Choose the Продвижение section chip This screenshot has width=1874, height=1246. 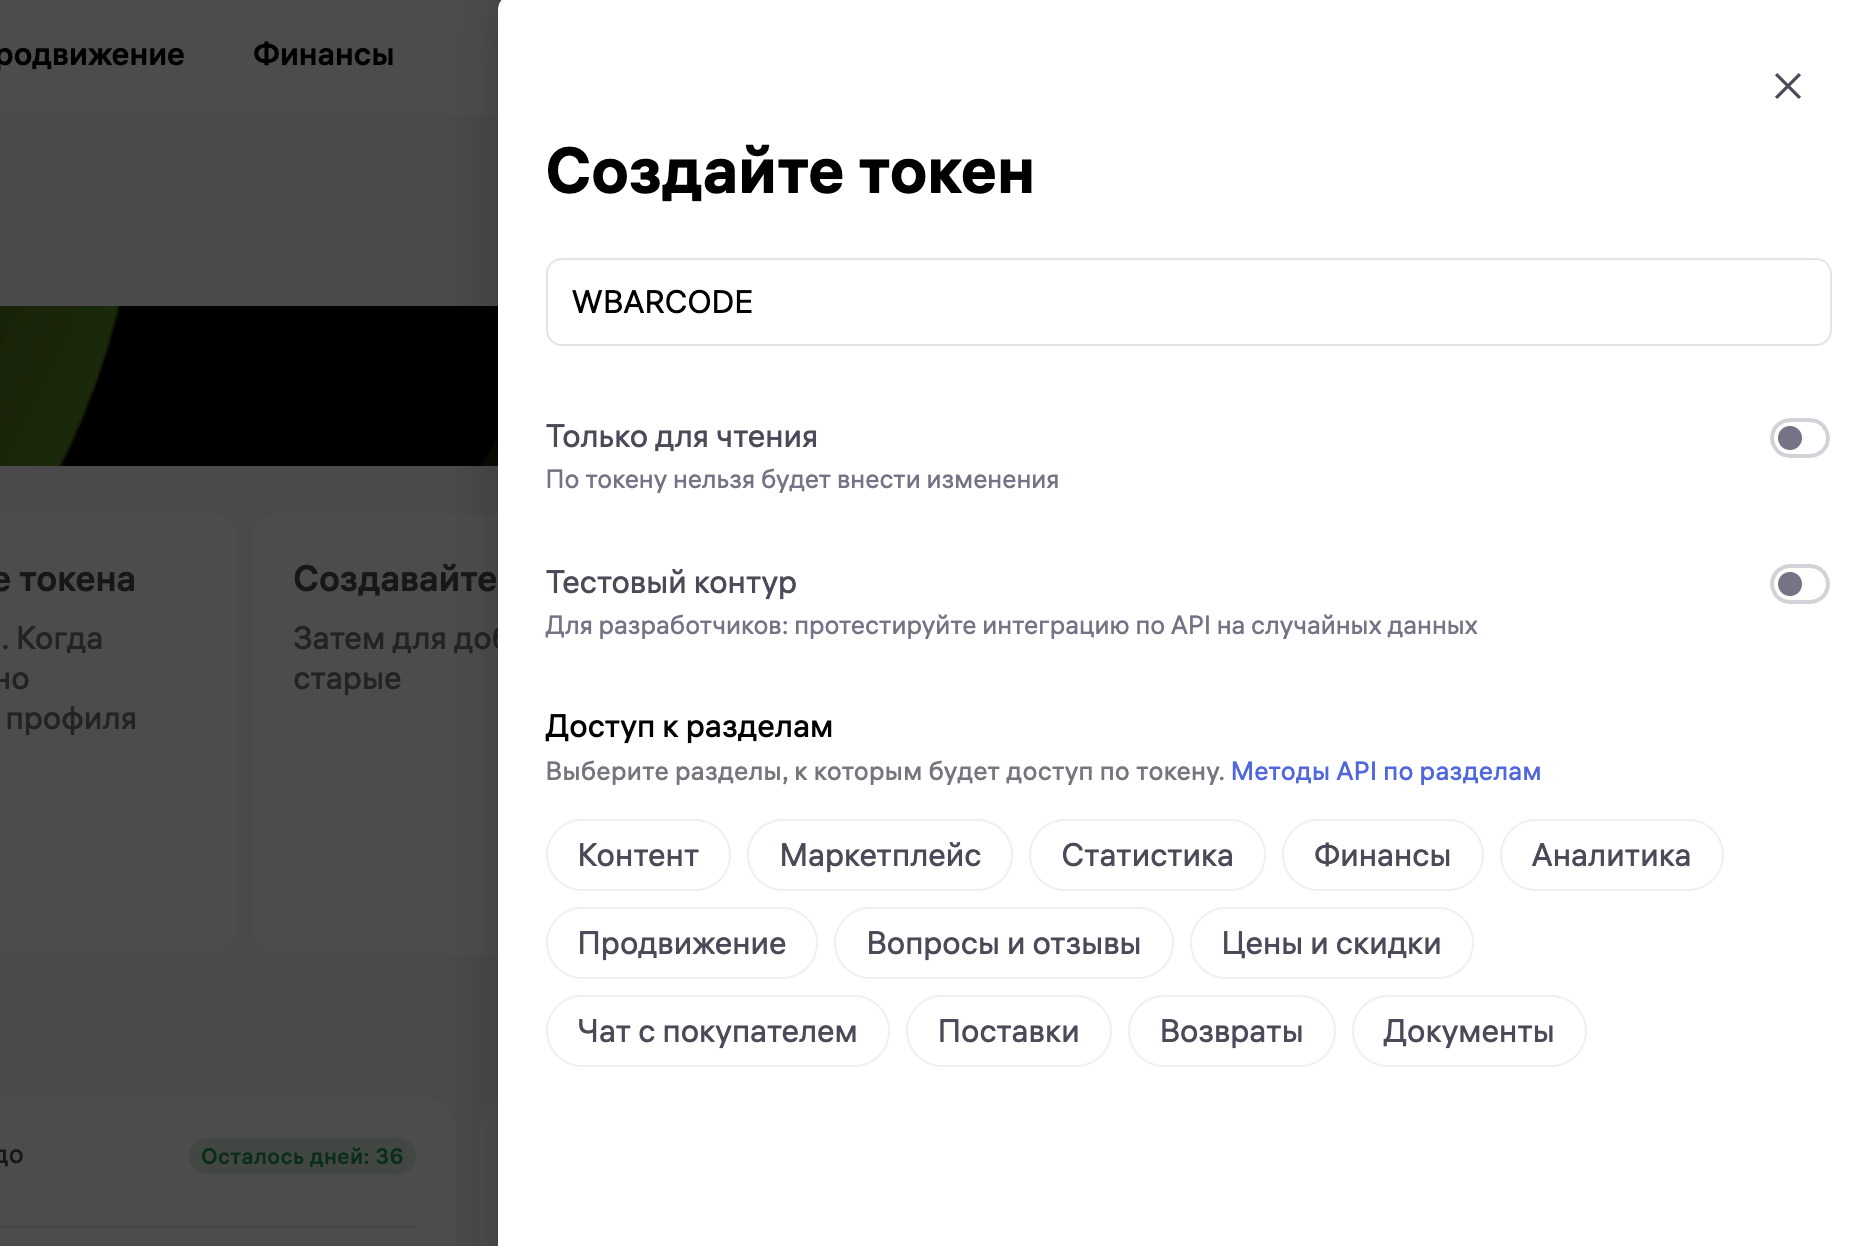pyautogui.click(x=681, y=943)
